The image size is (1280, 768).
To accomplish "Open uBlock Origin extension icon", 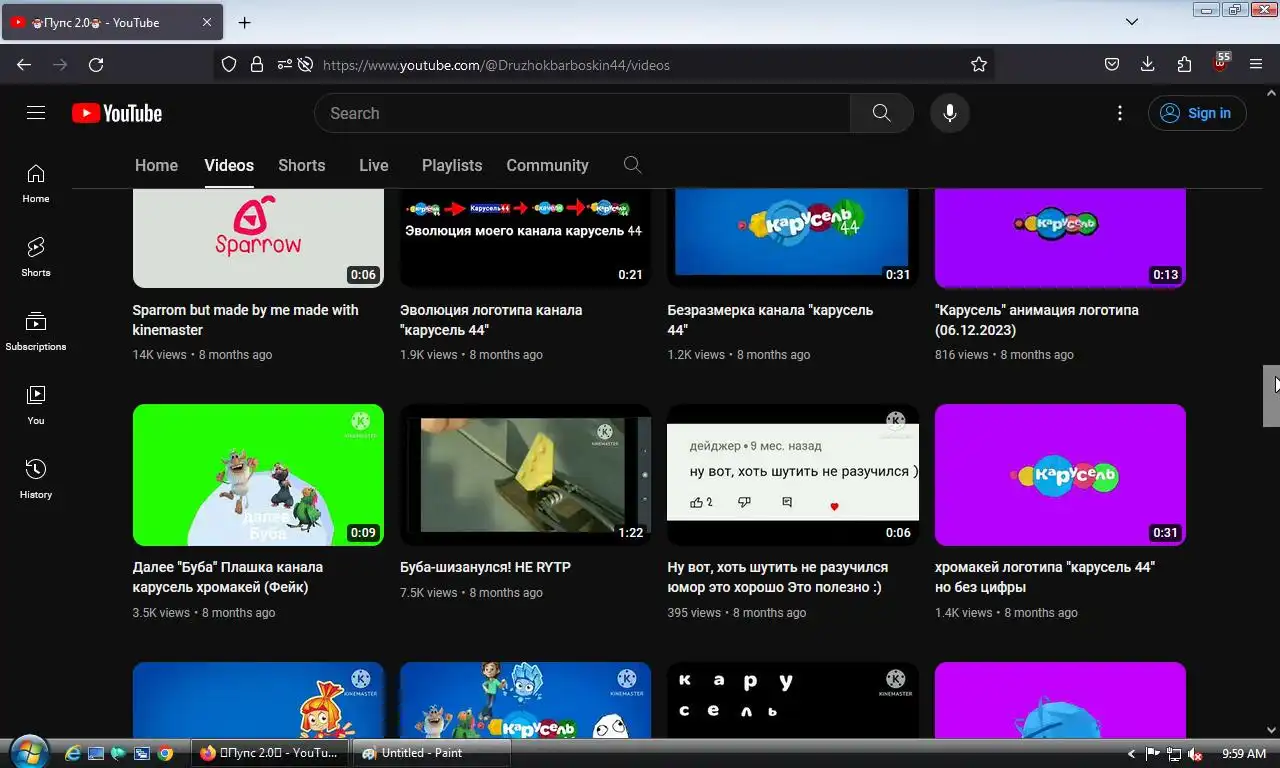I will point(1220,63).
